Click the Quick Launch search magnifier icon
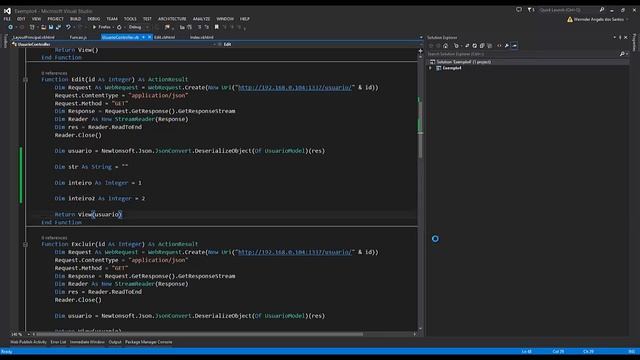This screenshot has height=360, width=640. tap(602, 10)
